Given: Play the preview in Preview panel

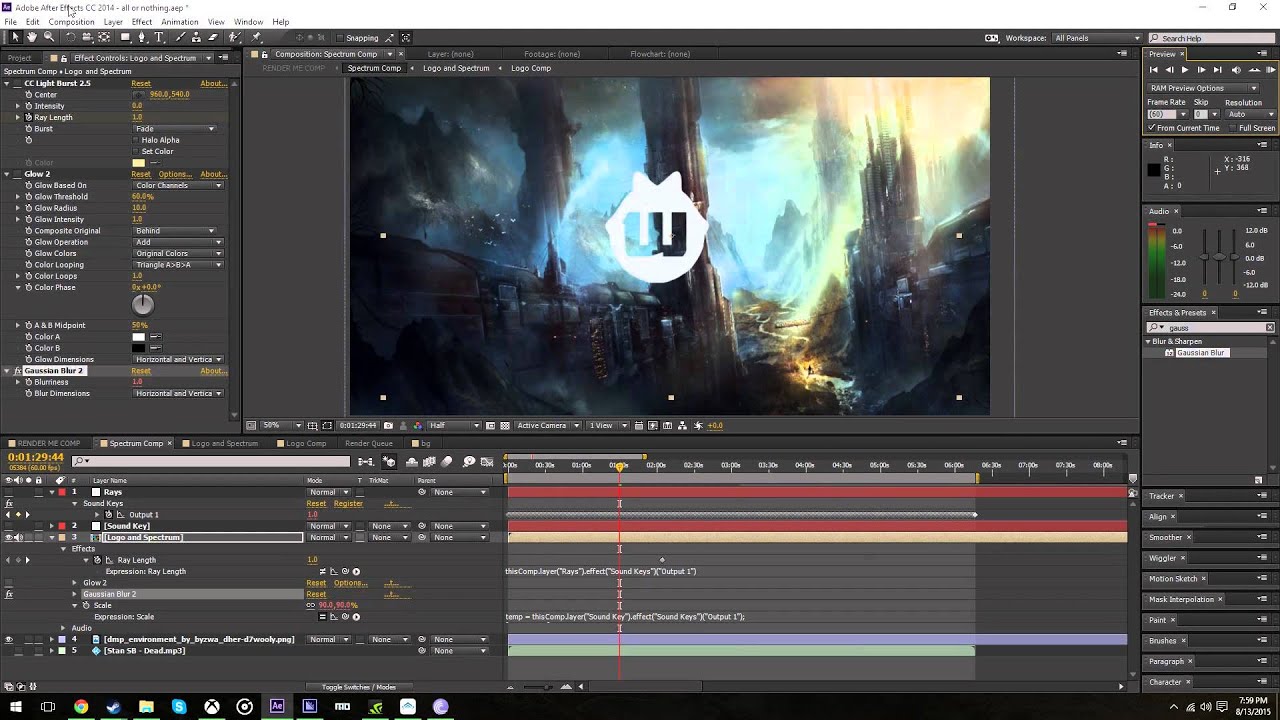Looking at the screenshot, I should [x=1185, y=70].
